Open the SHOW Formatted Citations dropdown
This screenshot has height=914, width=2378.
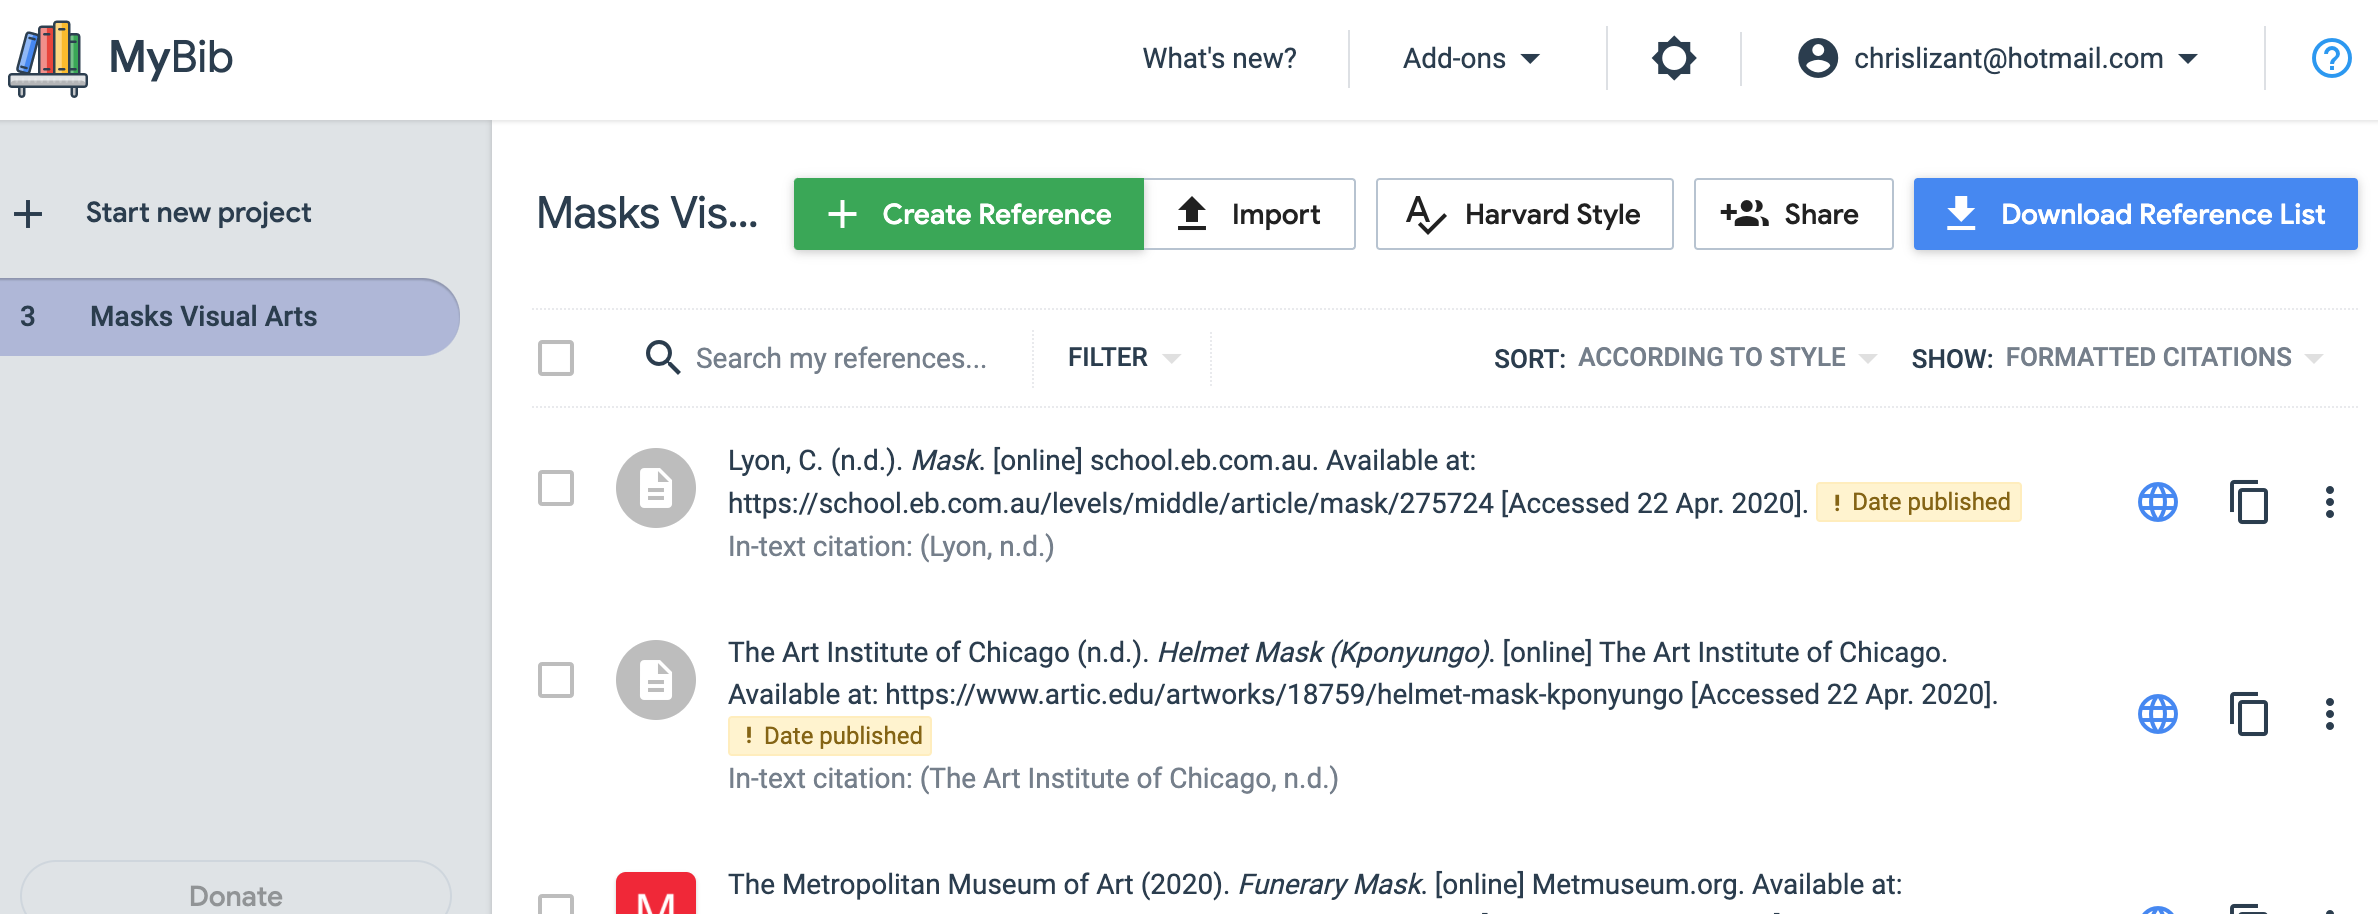(x=2149, y=357)
